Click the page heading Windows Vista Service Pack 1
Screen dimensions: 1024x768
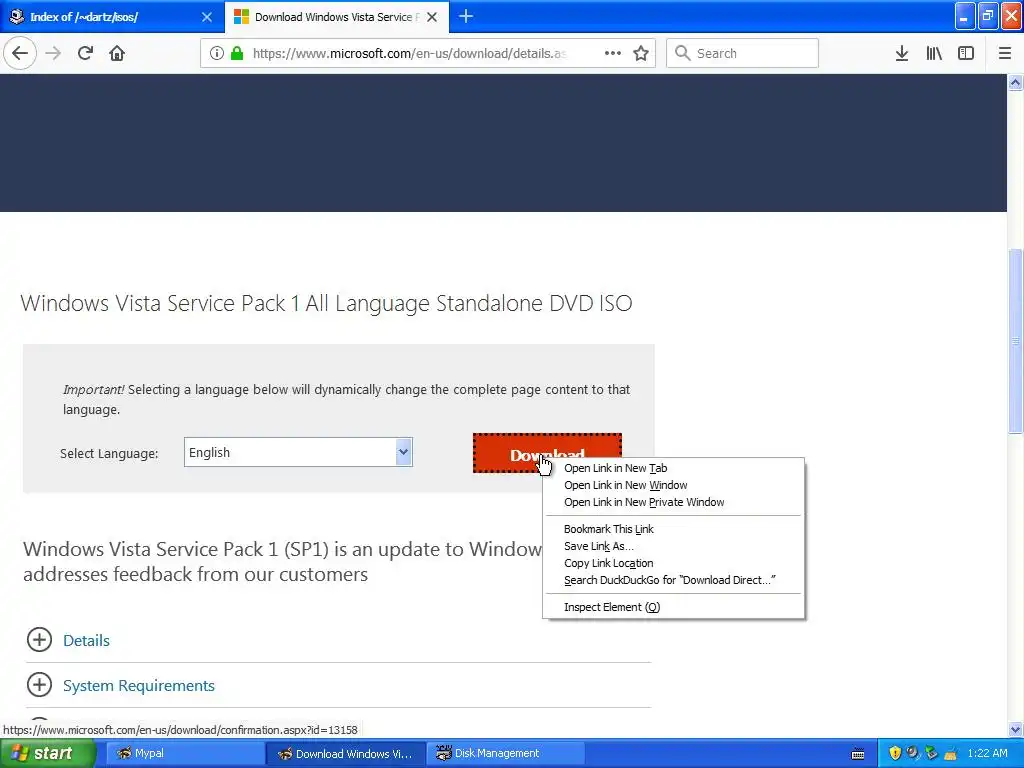coord(327,303)
